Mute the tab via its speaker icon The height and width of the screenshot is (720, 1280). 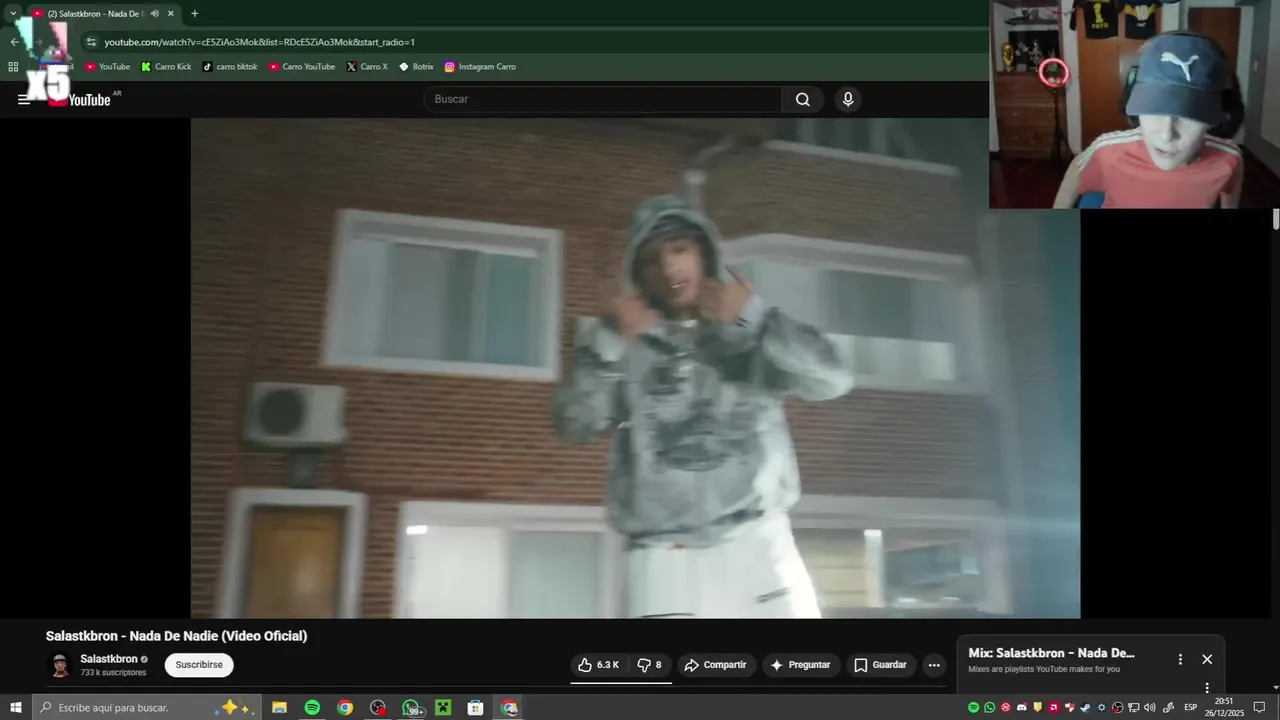[154, 14]
